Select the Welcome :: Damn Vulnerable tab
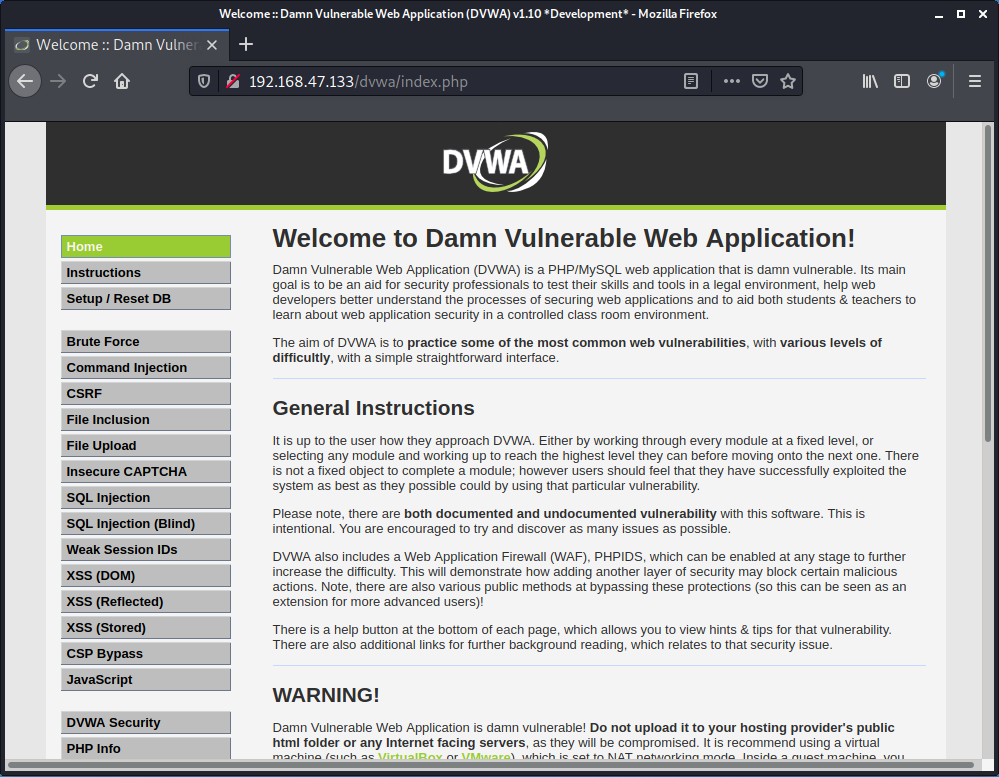Image resolution: width=999 pixels, height=777 pixels. pos(115,45)
